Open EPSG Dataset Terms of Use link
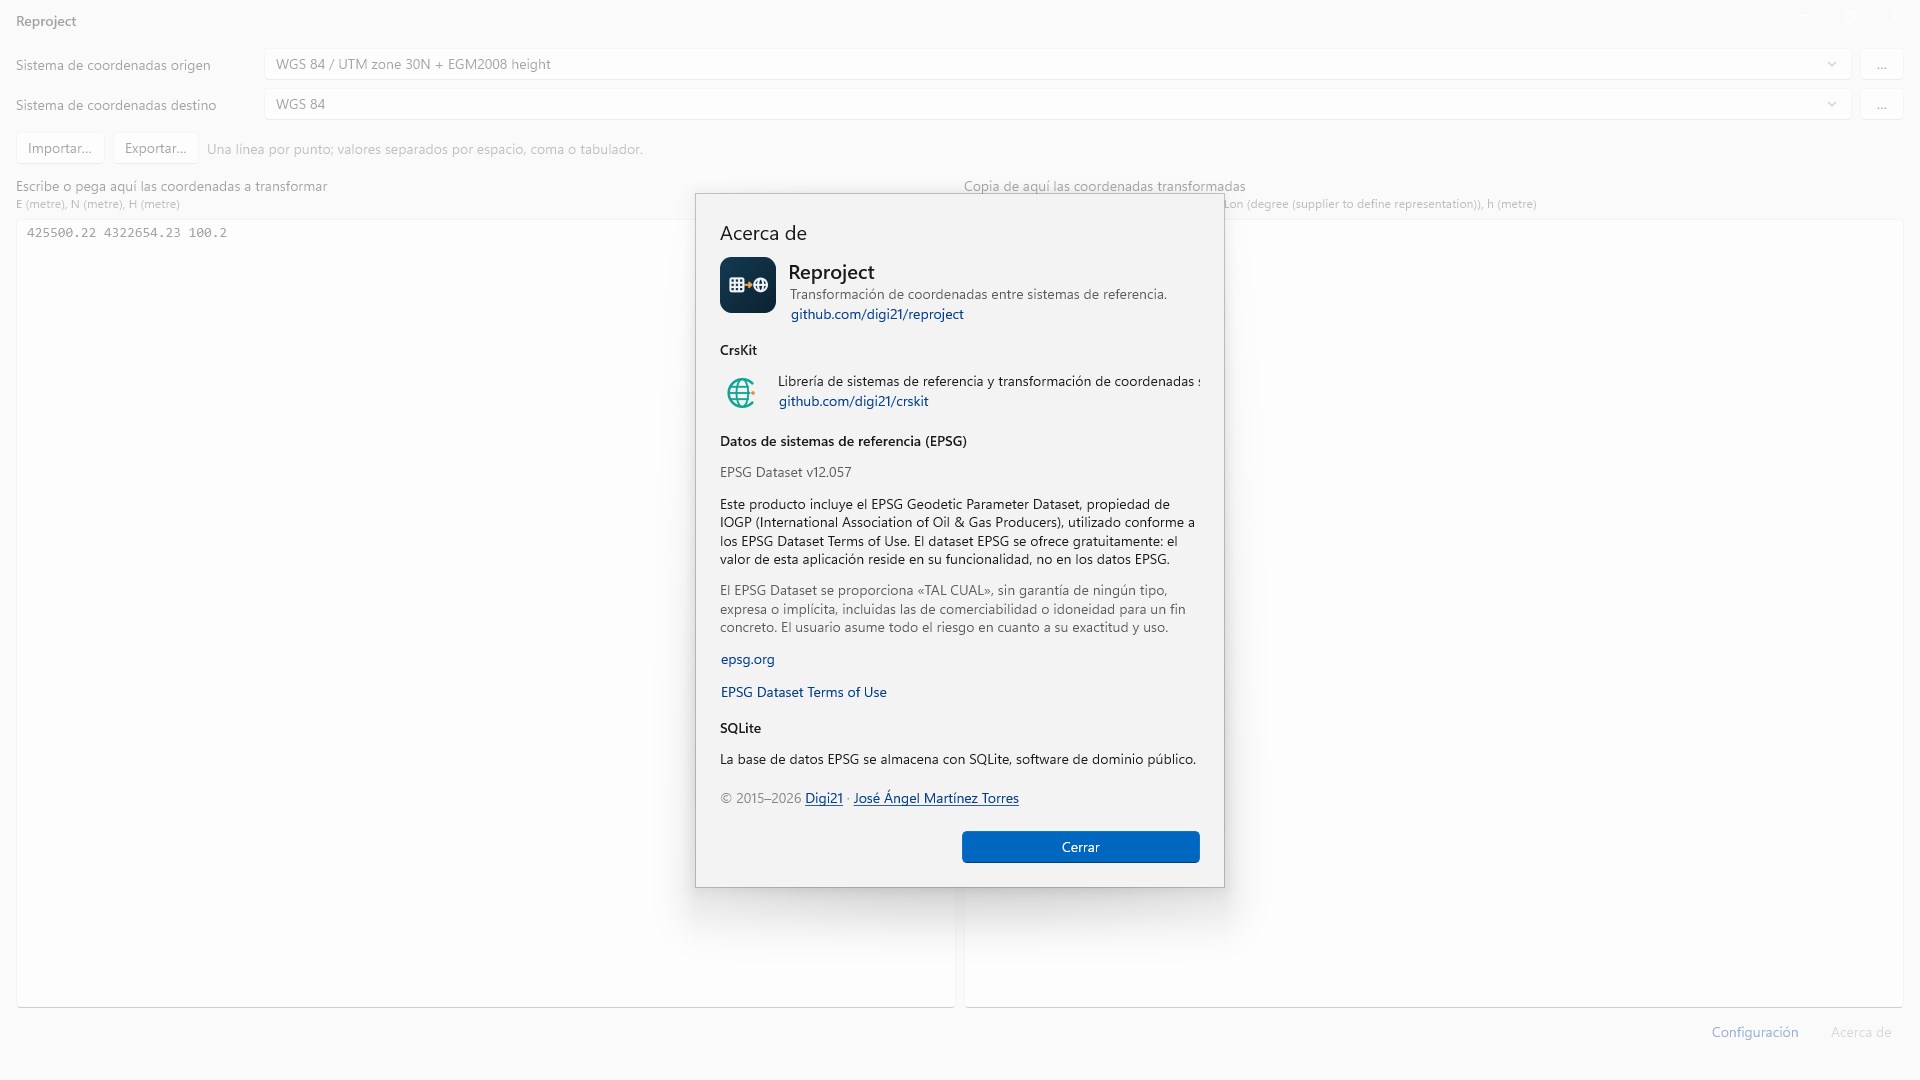 pos(803,692)
